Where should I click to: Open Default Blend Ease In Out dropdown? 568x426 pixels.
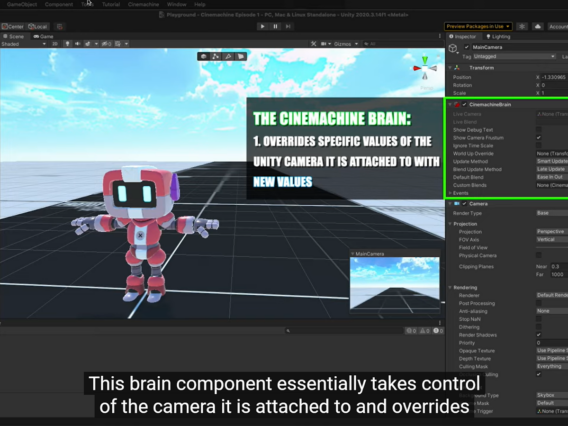552,177
